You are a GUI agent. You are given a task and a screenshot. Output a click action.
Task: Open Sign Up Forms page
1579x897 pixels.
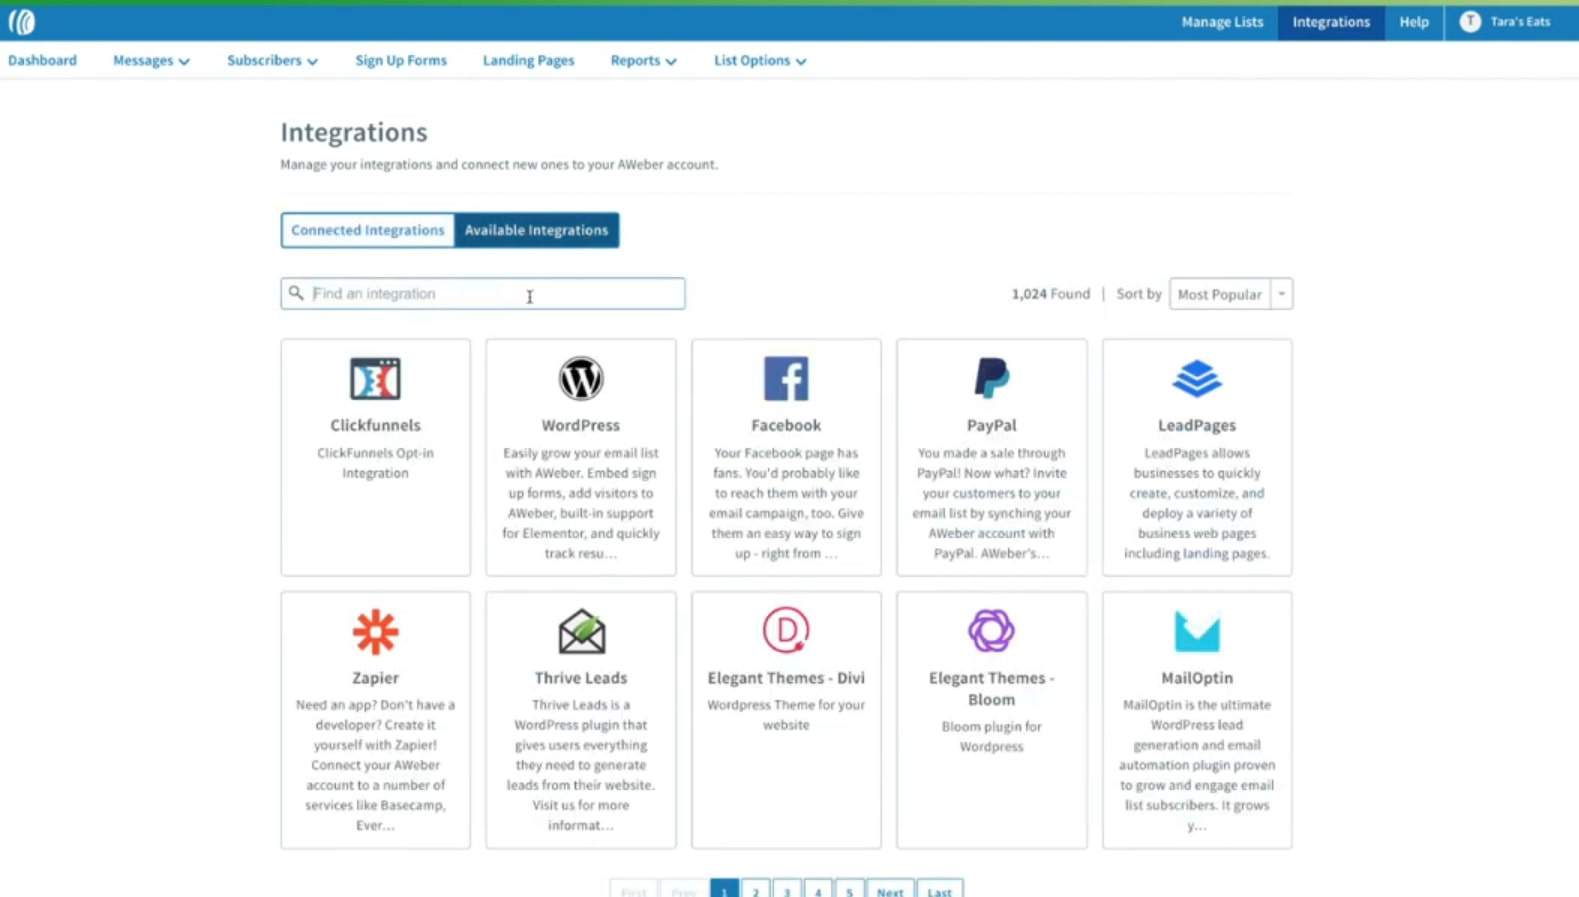pos(401,60)
